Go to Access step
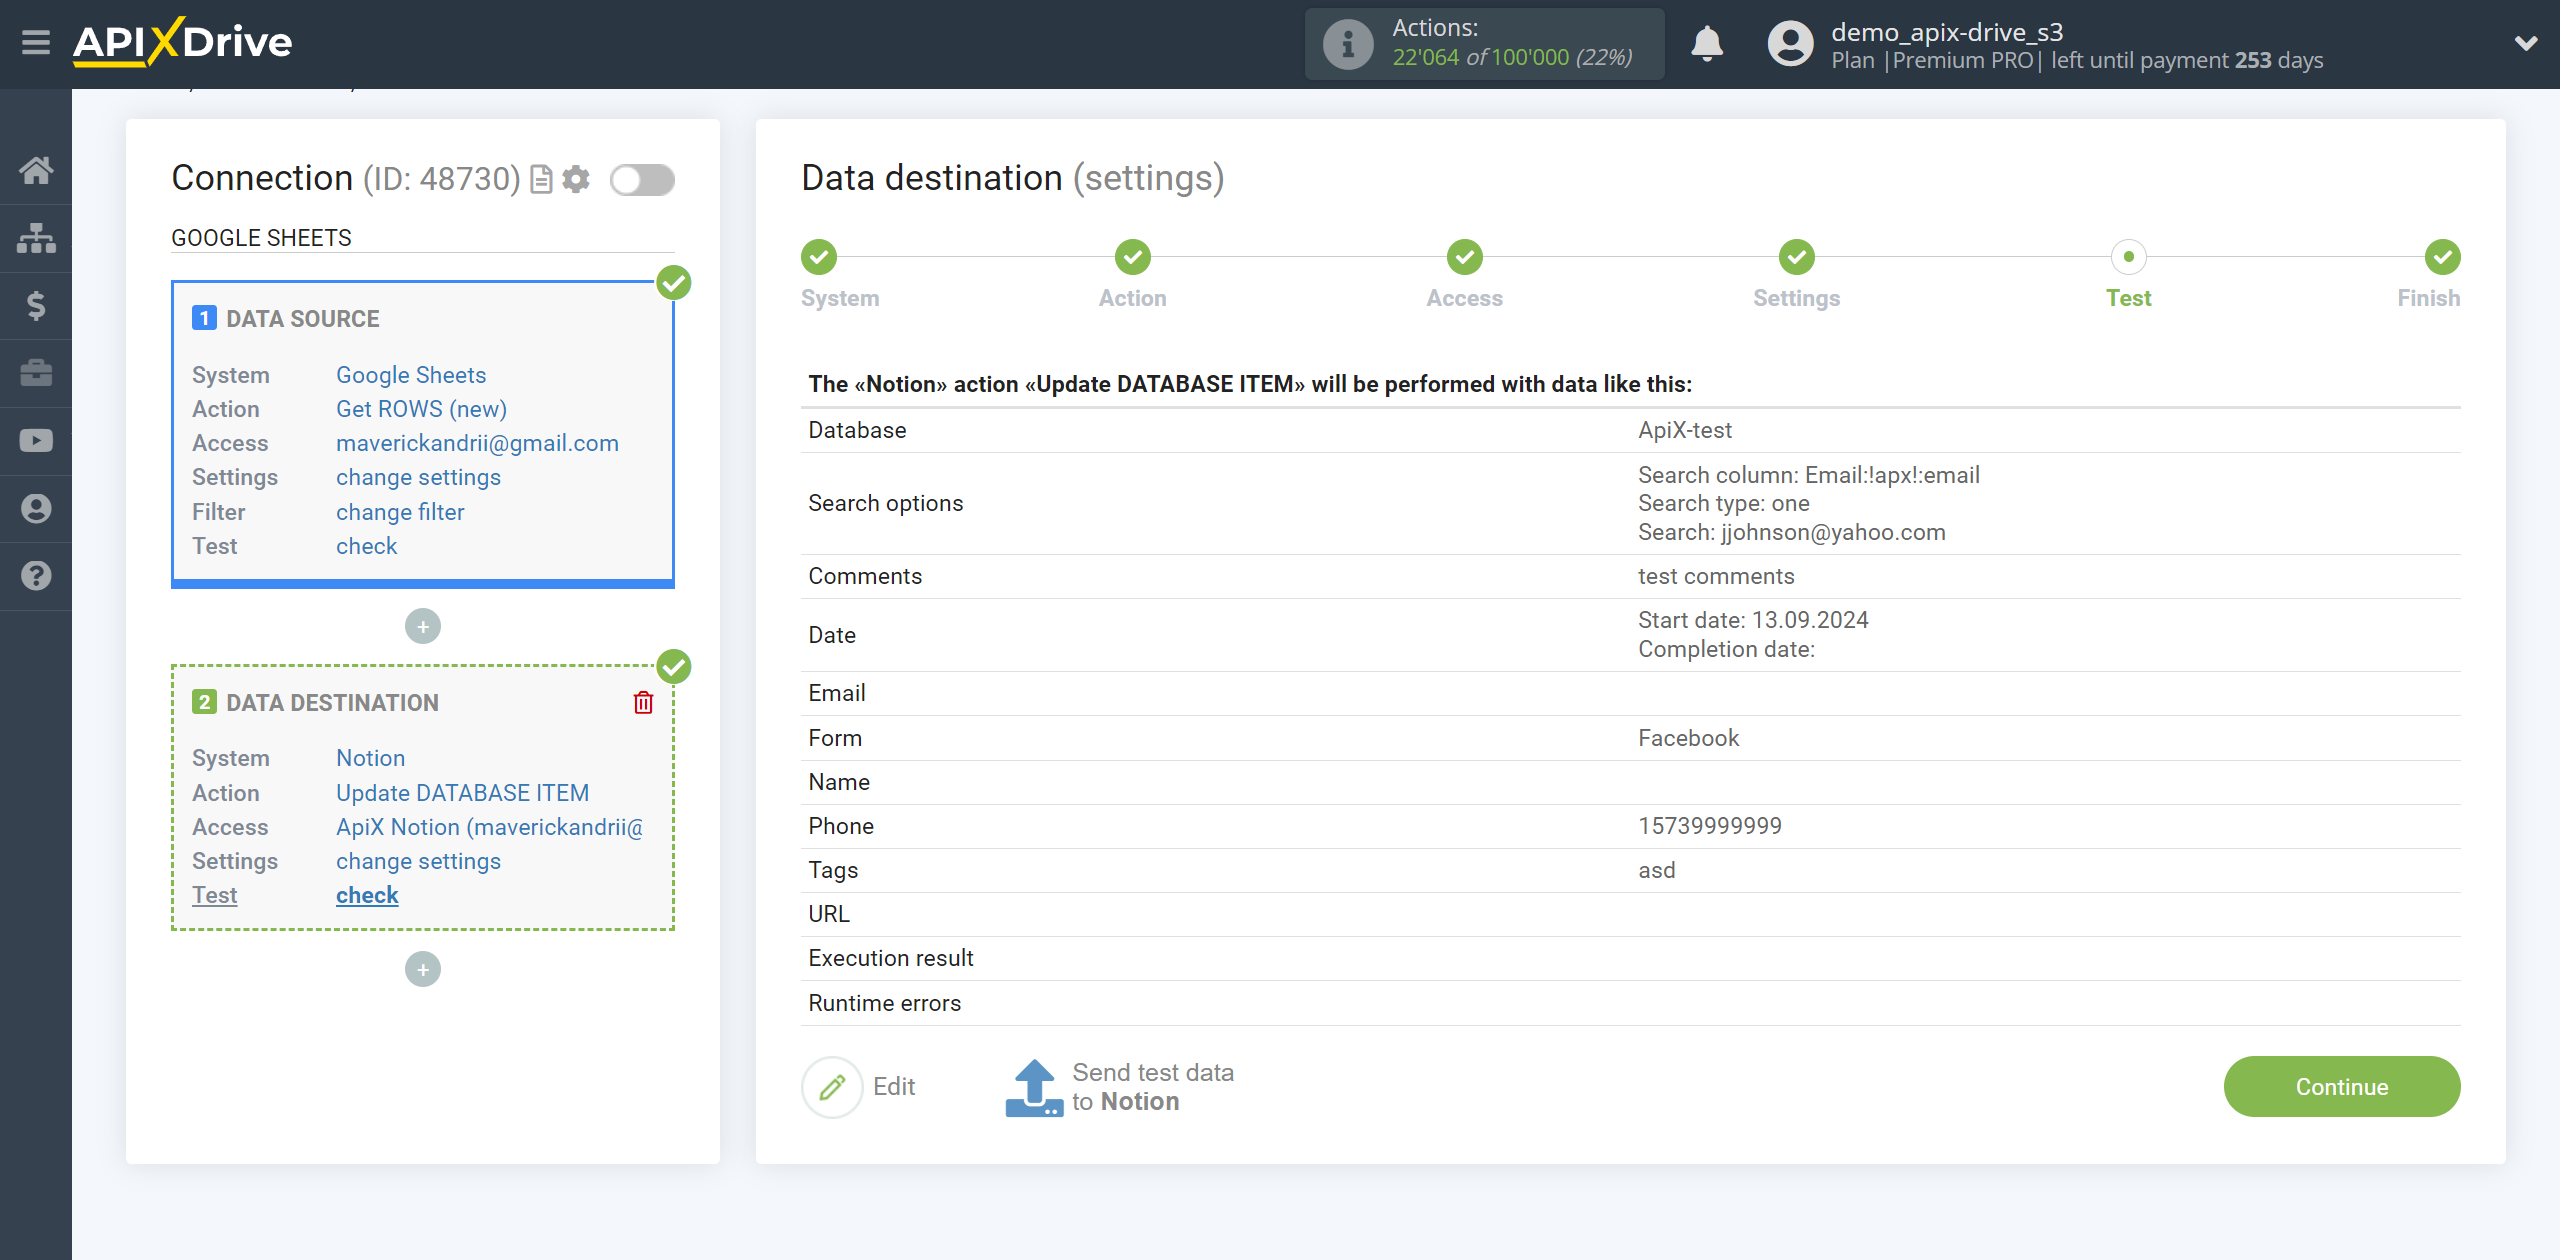 click(x=1464, y=257)
